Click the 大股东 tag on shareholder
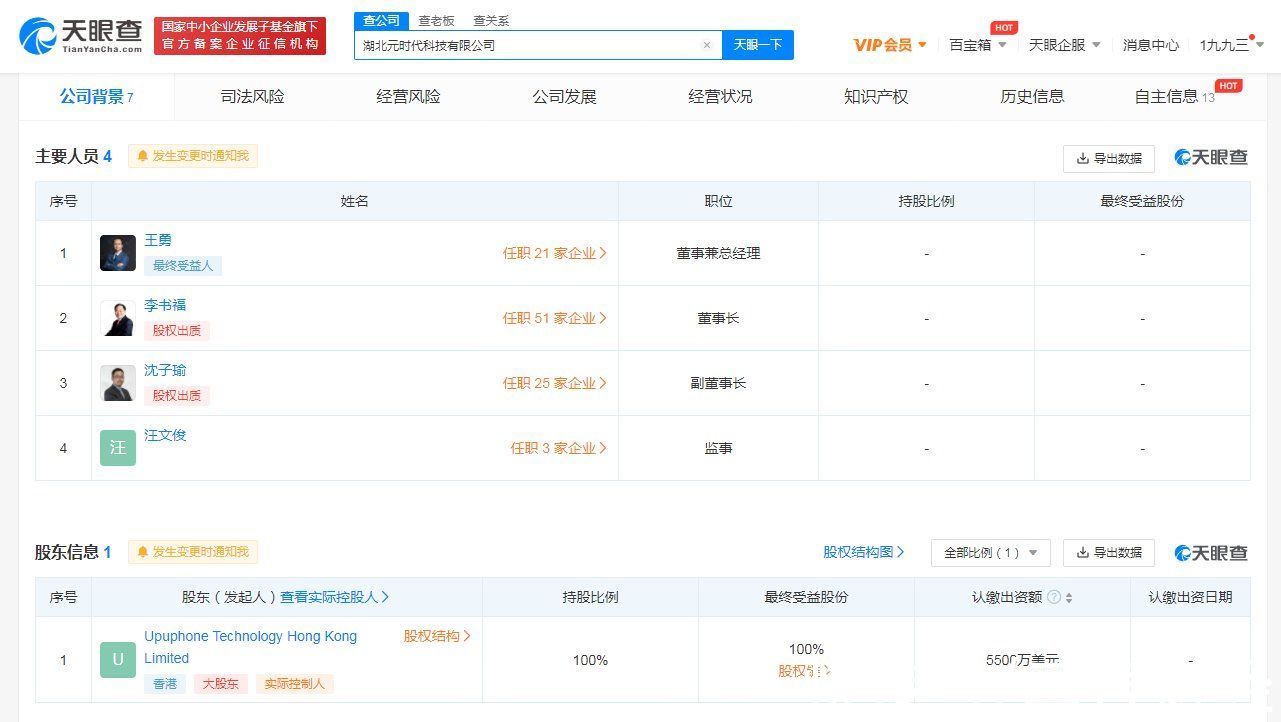This screenshot has width=1281, height=722. click(220, 684)
